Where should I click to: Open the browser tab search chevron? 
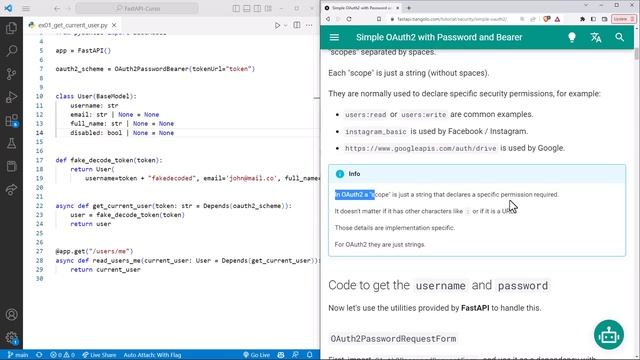tap(587, 5)
